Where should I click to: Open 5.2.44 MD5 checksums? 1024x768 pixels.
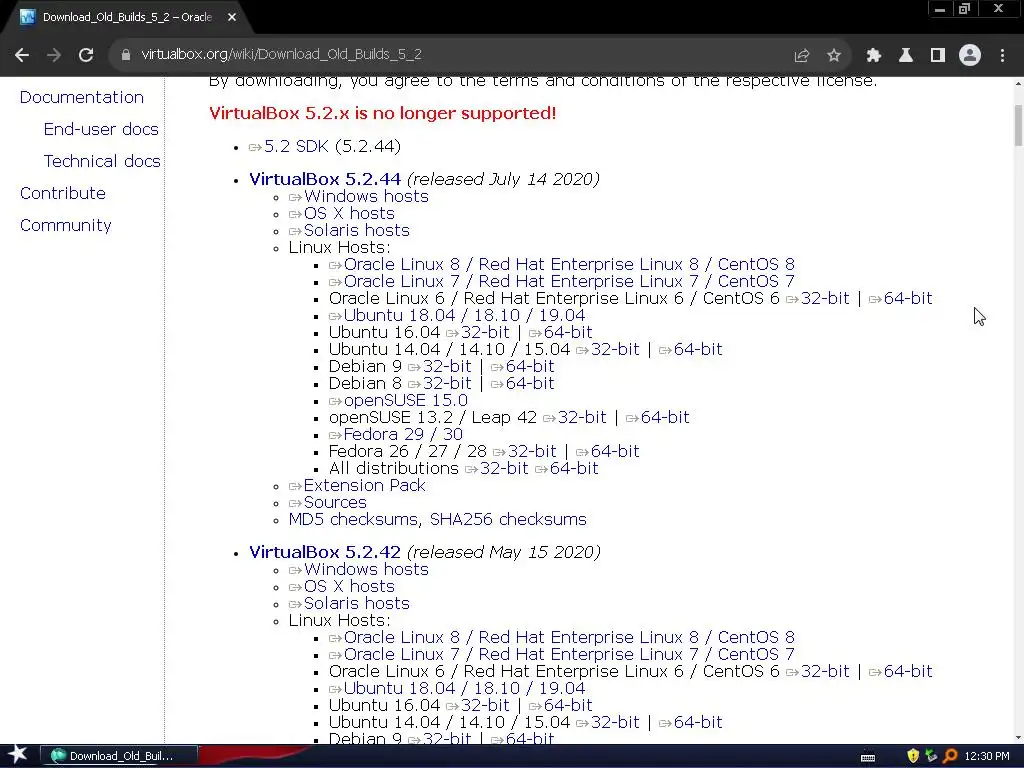354,519
